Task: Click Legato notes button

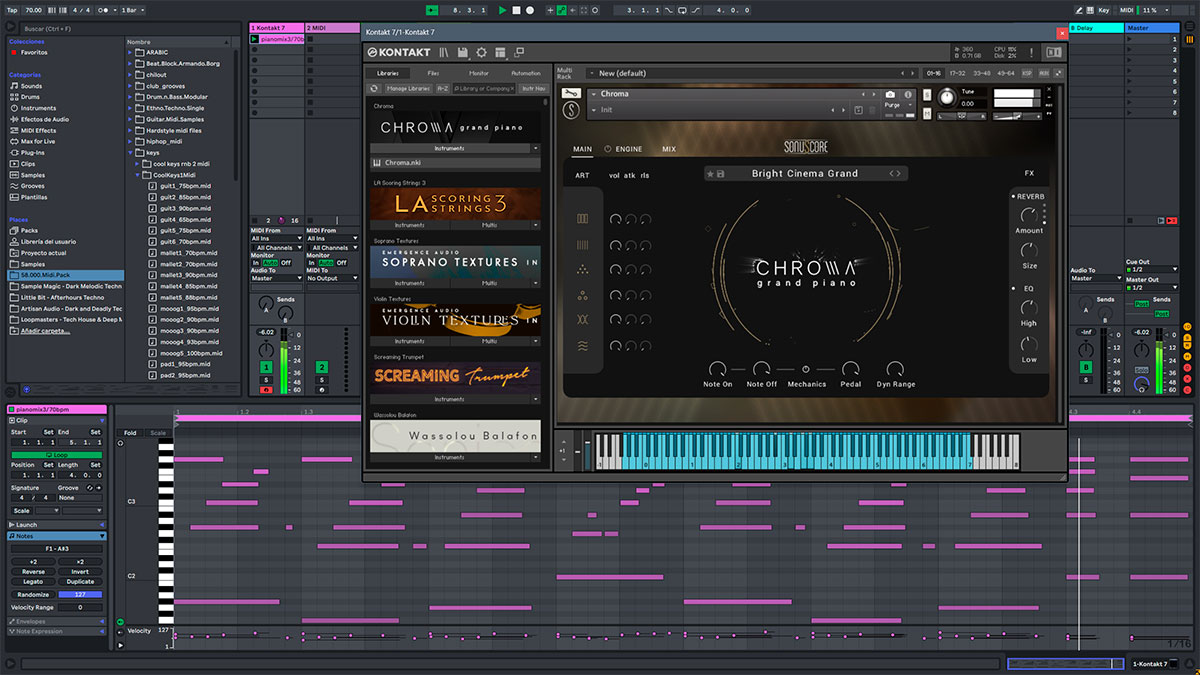Action: [33, 582]
